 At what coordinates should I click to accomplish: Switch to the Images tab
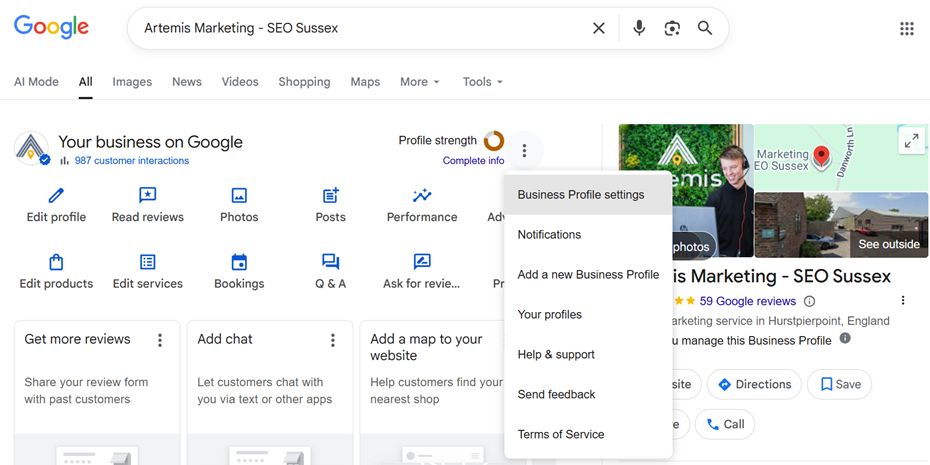132,82
